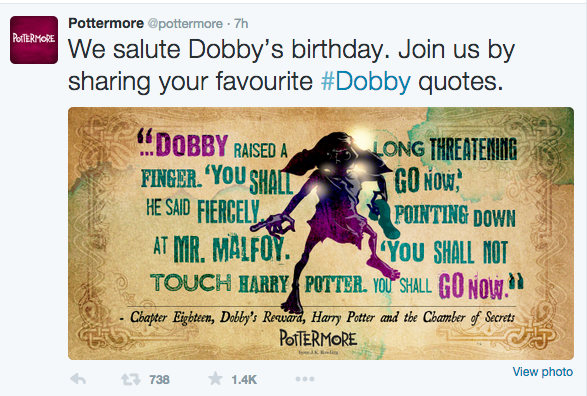
Task: Click the Pottermore display name
Action: [106, 23]
